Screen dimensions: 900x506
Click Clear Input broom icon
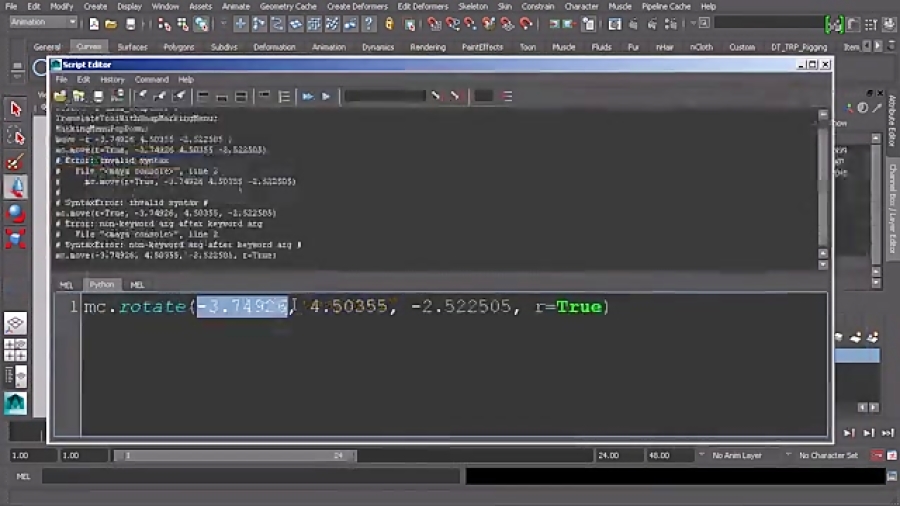point(160,96)
